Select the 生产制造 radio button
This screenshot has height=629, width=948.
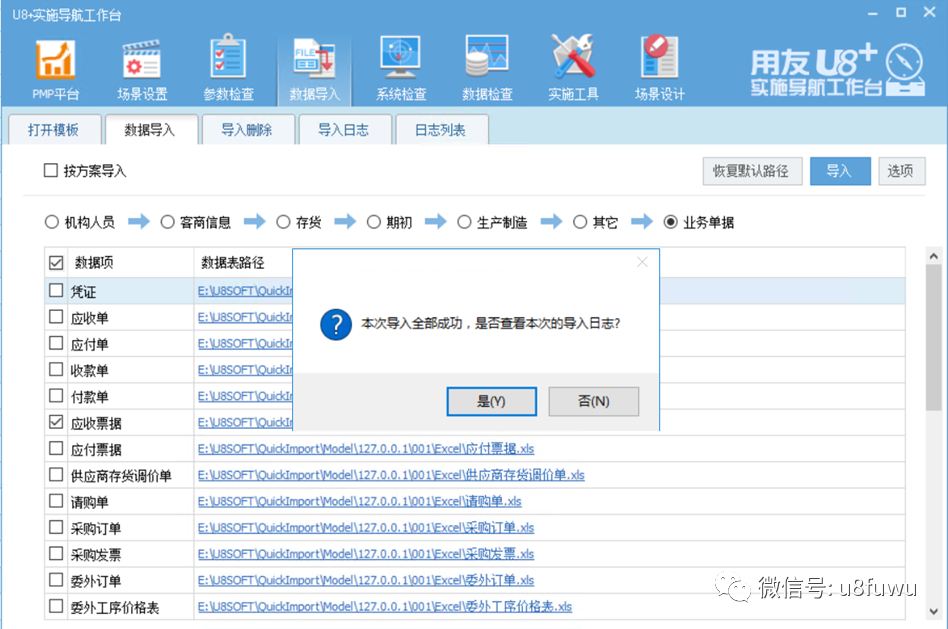tap(464, 223)
